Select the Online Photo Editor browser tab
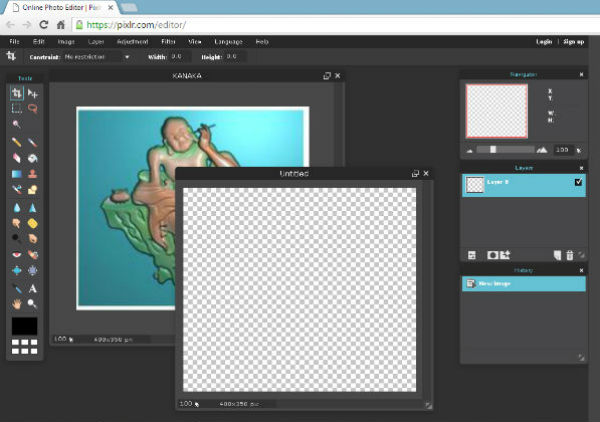The height and width of the screenshot is (422, 600). click(61, 8)
